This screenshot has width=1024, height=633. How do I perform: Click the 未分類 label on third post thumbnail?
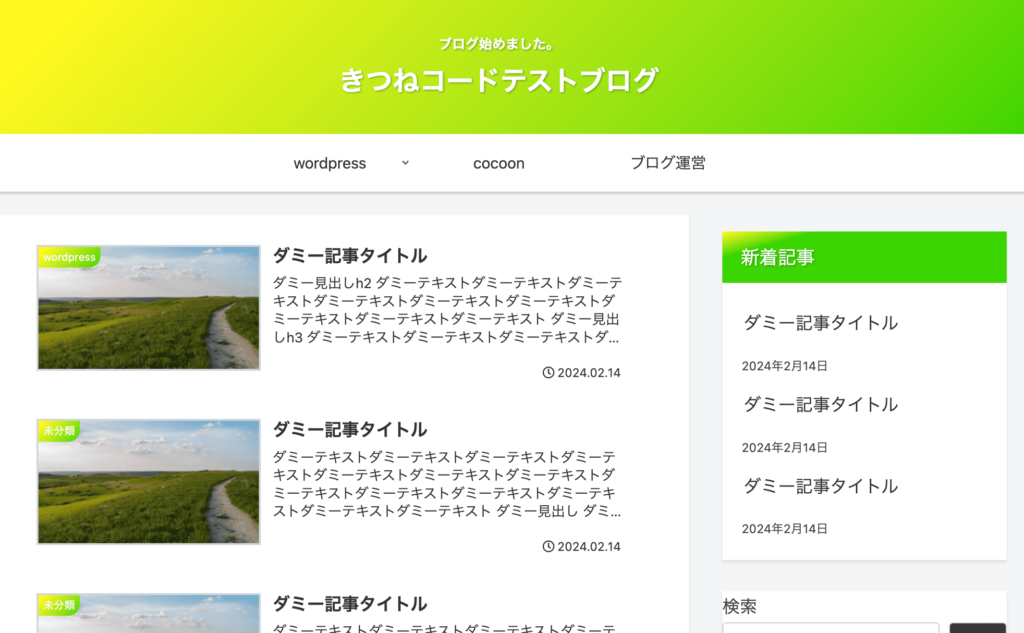[59, 605]
